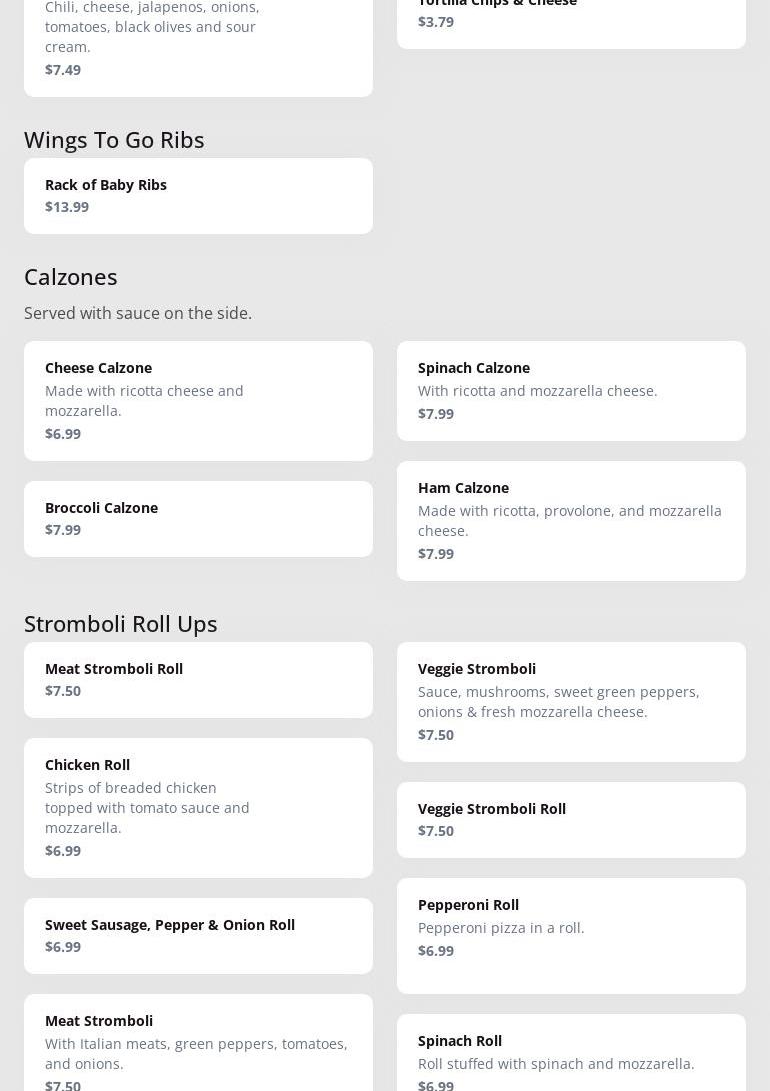
Task: Pick the Veggie Stromboli menu card
Action: [x=571, y=701]
